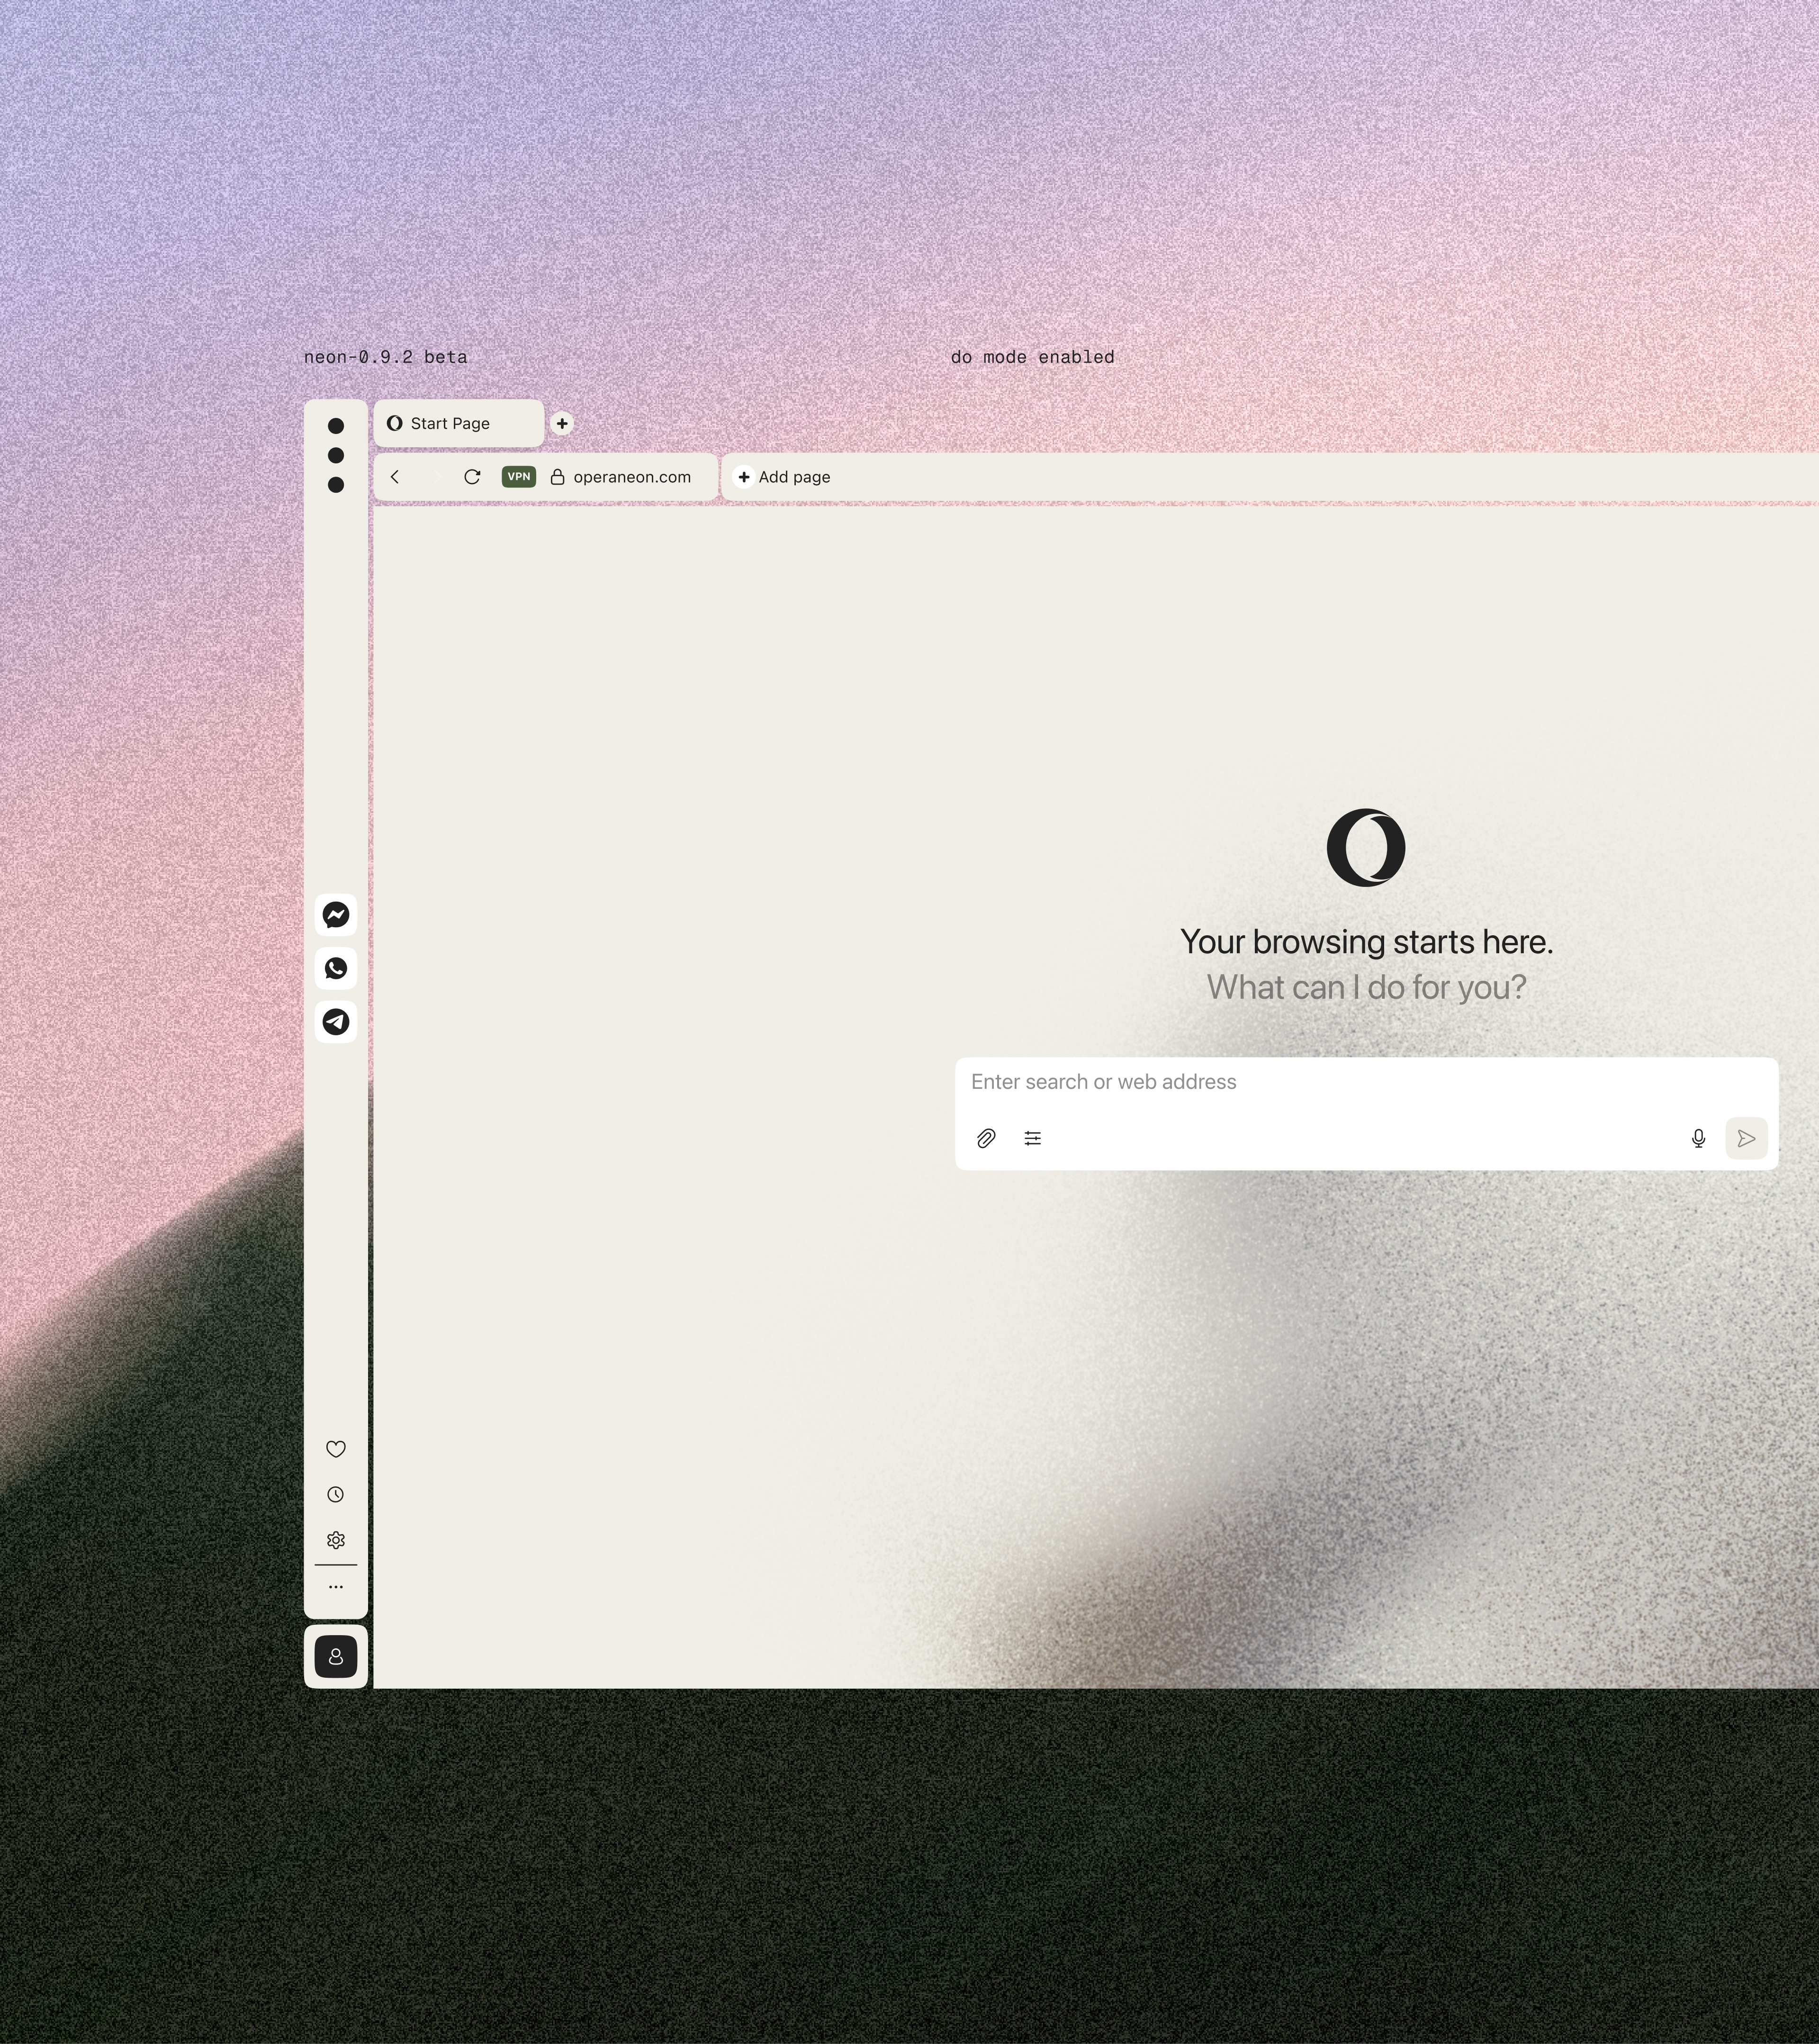Viewport: 1819px width, 2044px height.
Task: Attach a file with the paperclip icon
Action: point(986,1138)
